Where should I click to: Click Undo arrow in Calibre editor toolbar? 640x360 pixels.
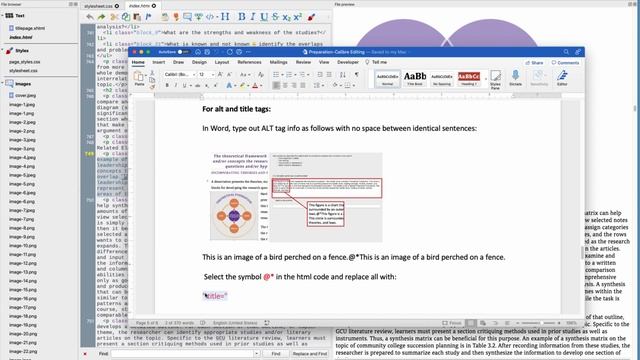[90, 17]
